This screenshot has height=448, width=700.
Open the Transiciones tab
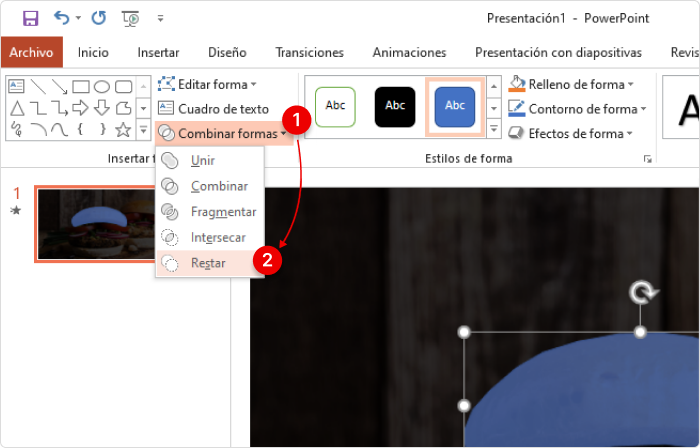click(x=309, y=52)
